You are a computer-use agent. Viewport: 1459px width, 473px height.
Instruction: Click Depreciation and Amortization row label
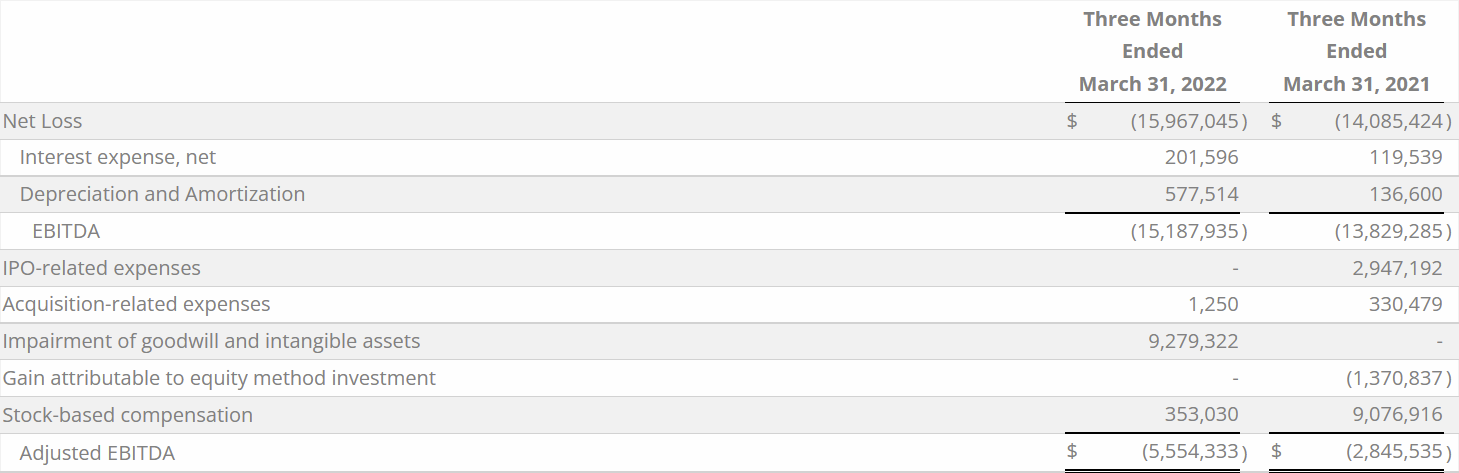click(162, 194)
